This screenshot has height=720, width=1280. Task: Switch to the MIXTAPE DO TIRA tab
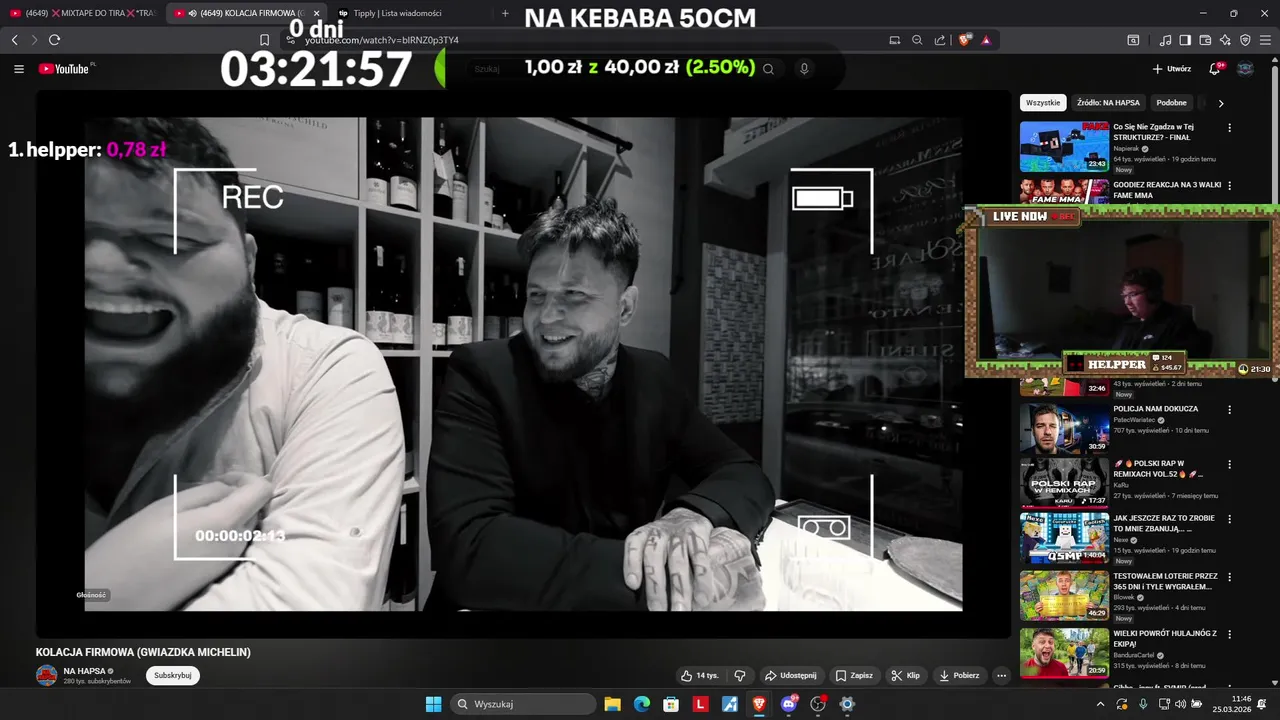pos(82,13)
